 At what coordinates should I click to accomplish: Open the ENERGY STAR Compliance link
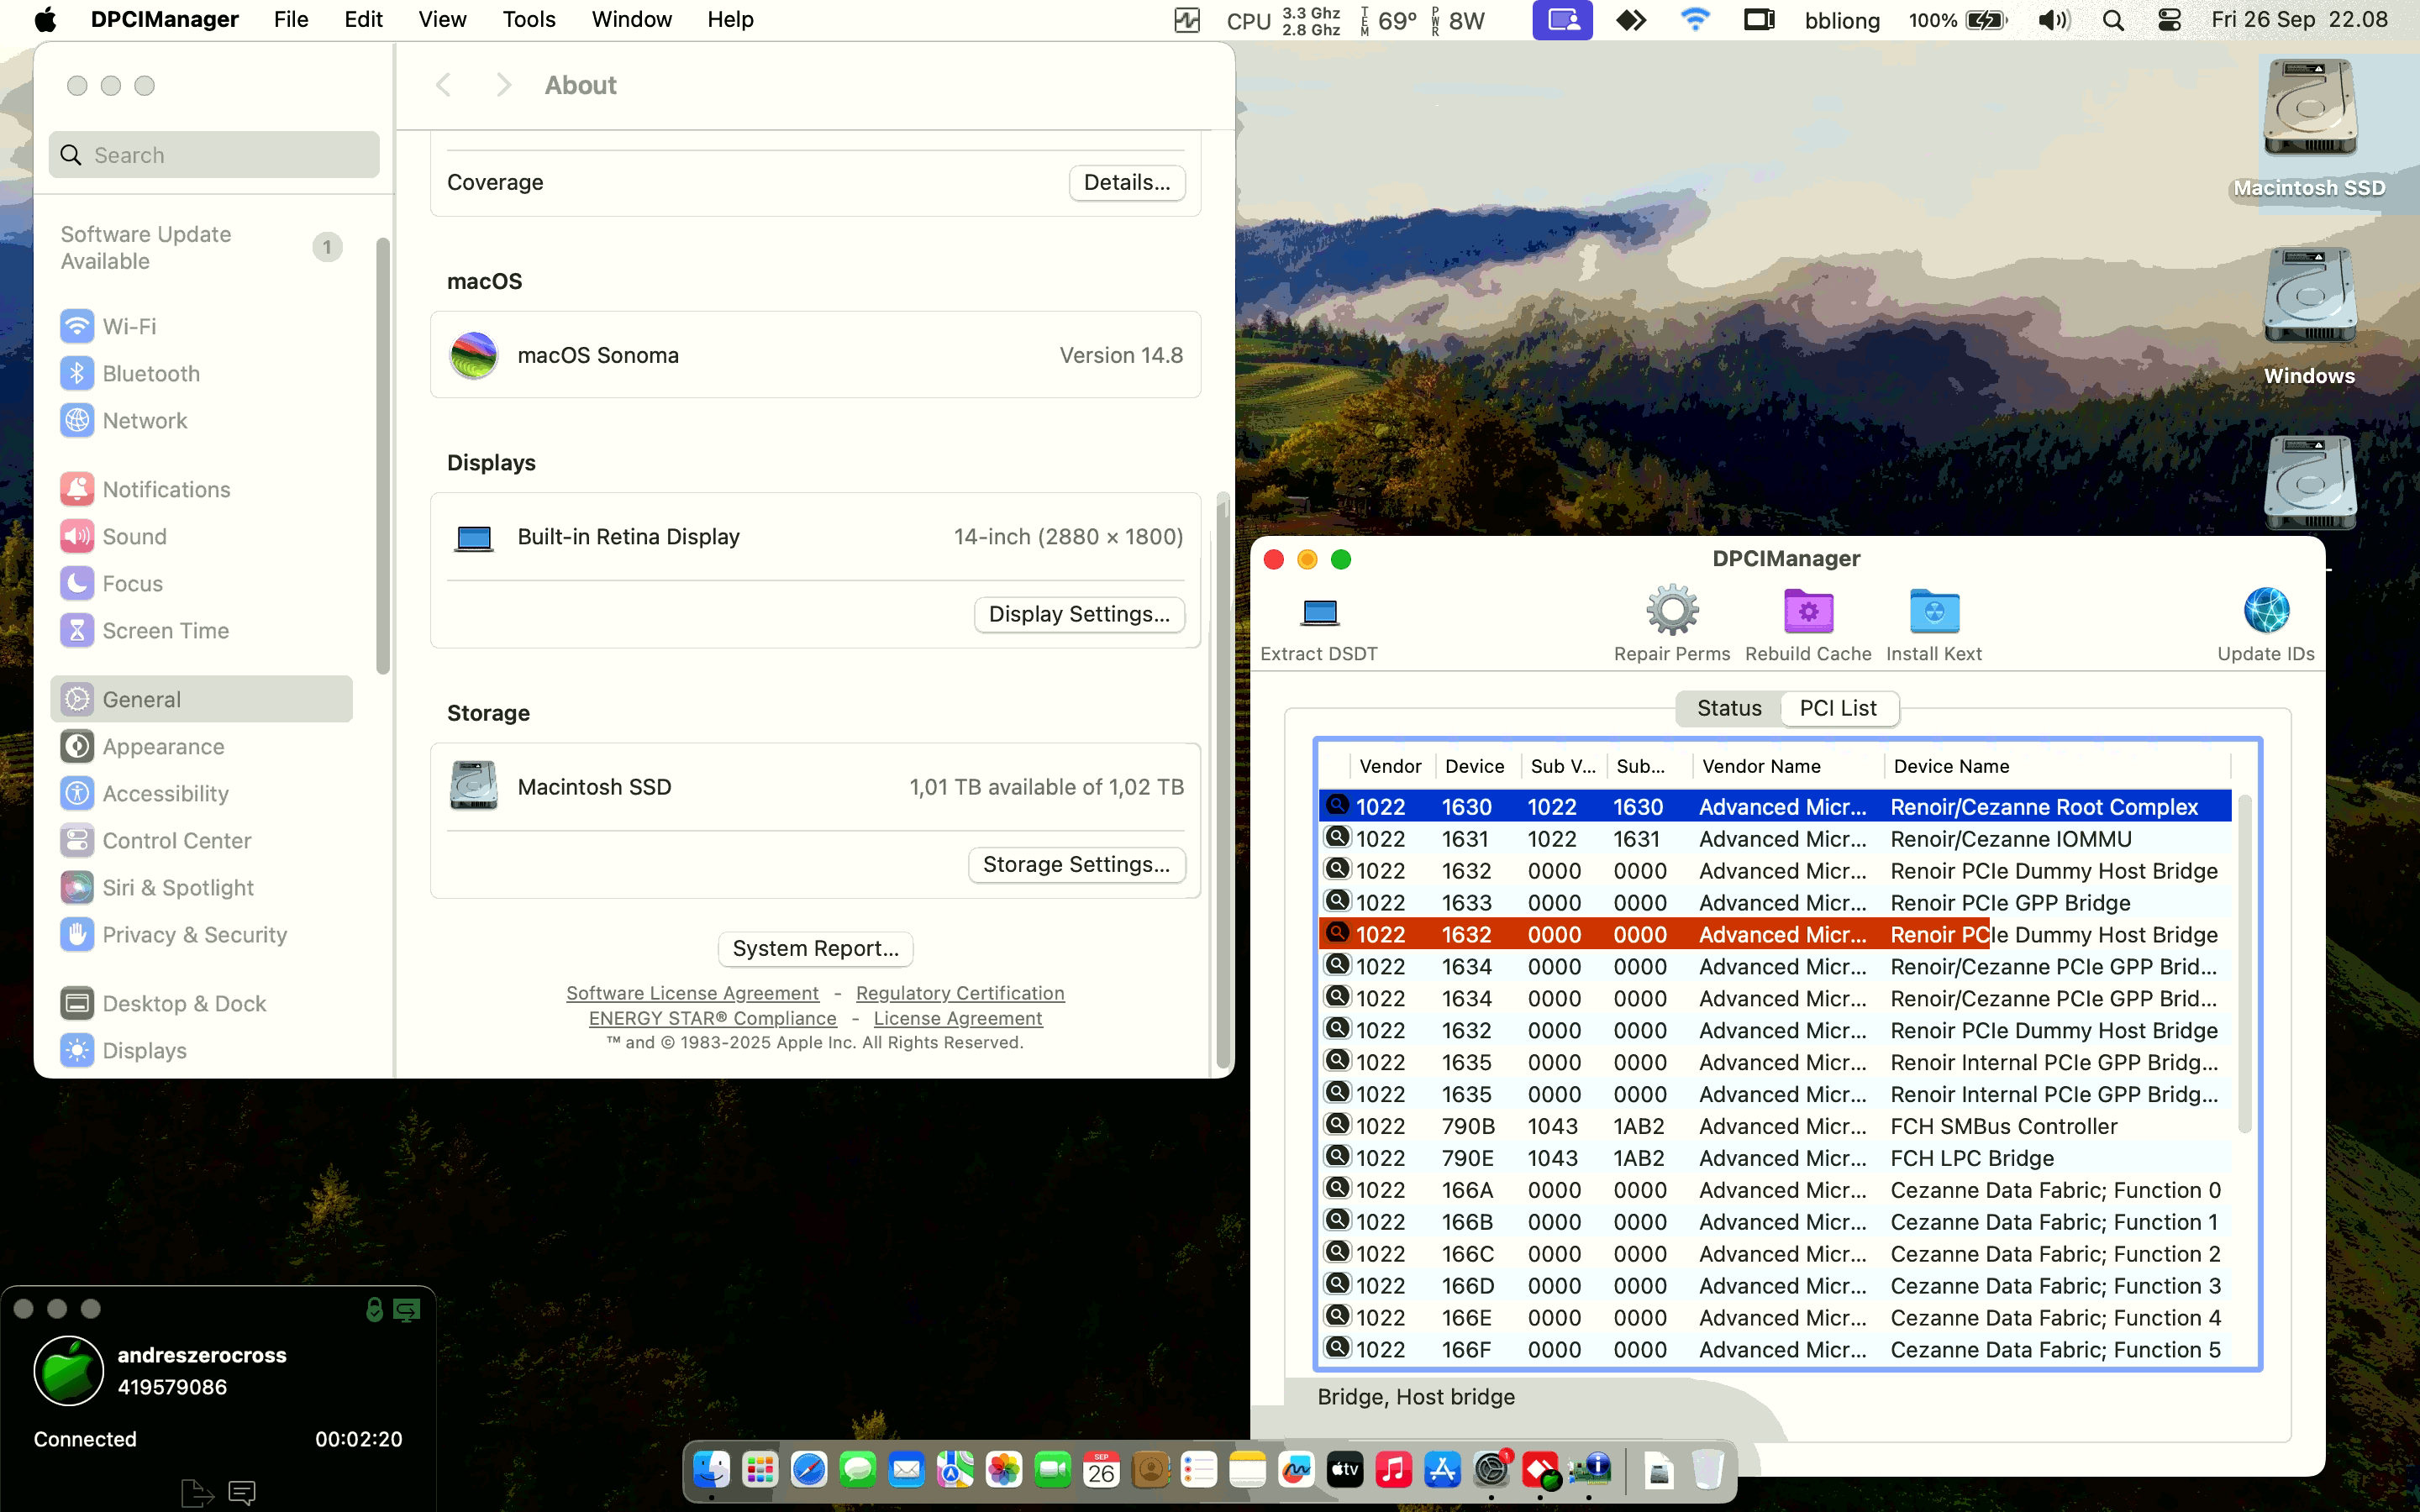click(712, 1018)
